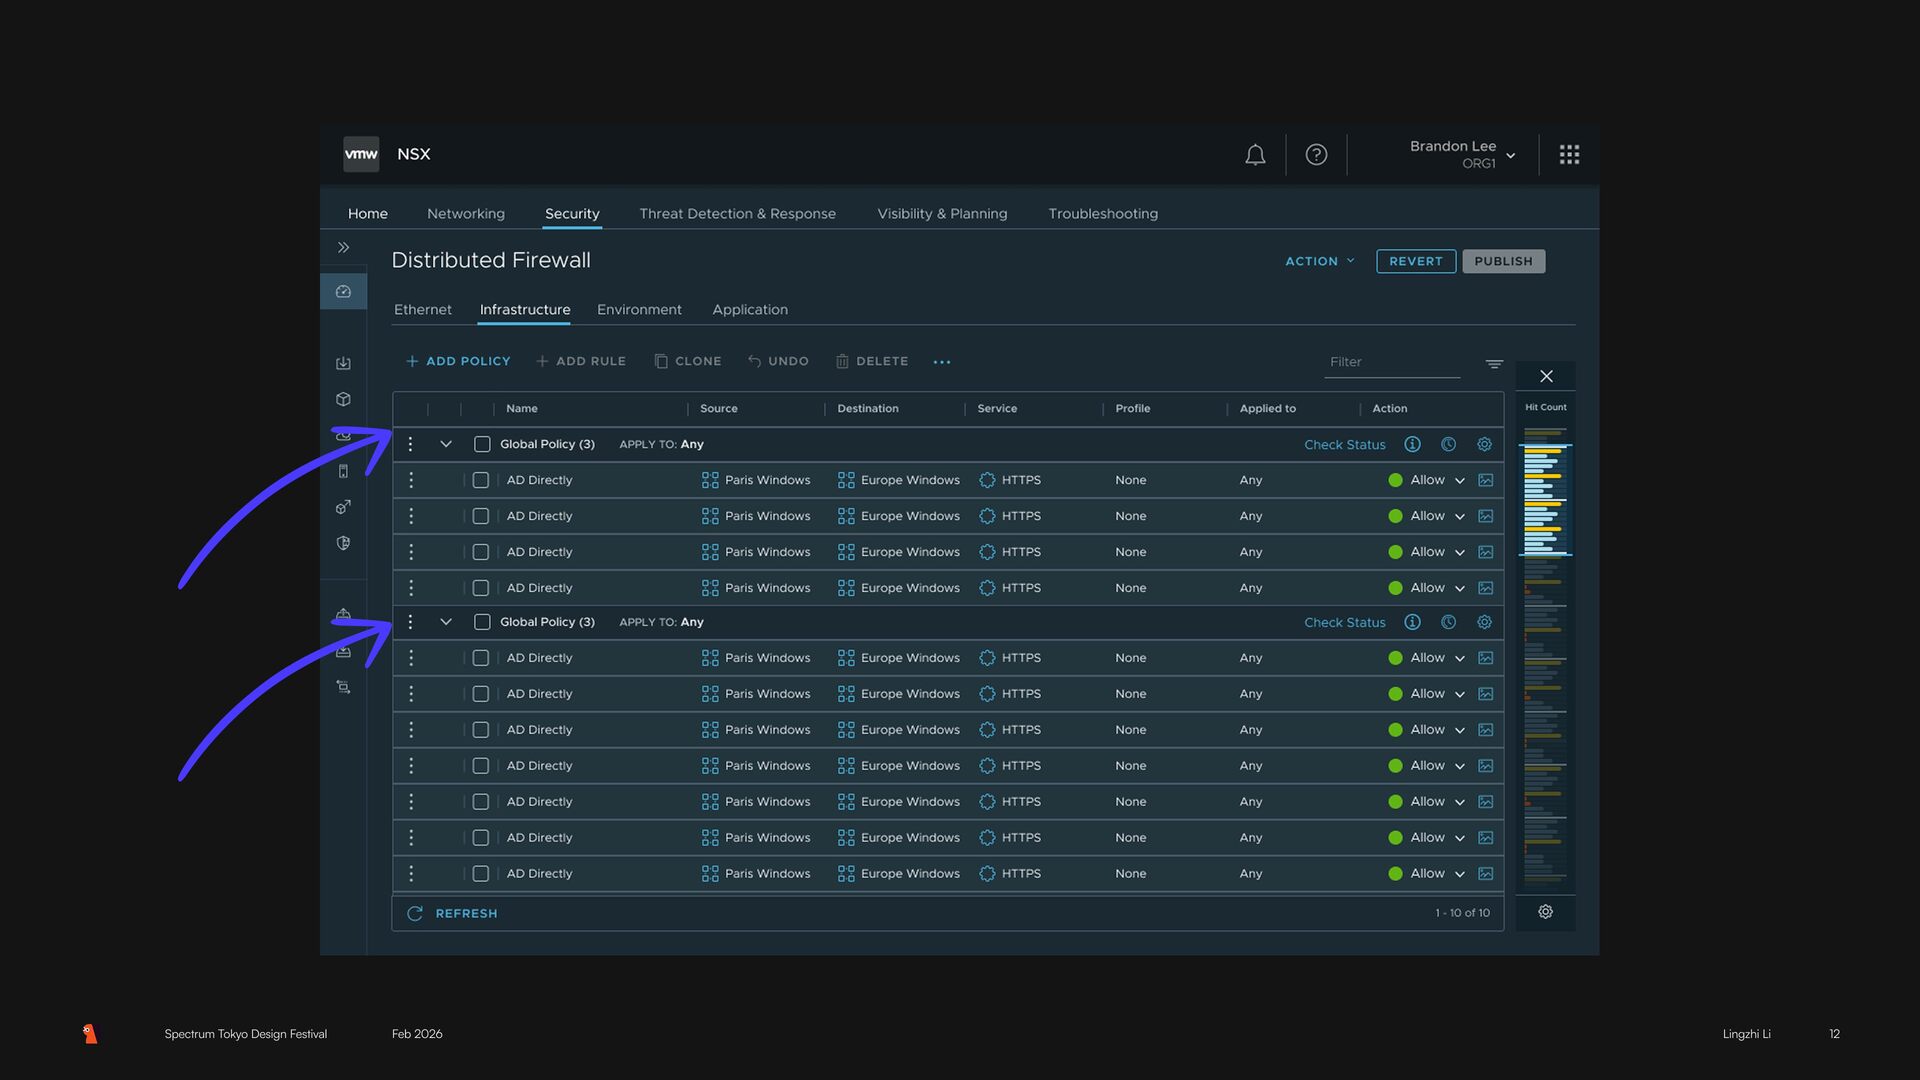Screen dimensions: 1920x1080
Task: Open the ACTION dropdown menu
Action: (1319, 261)
